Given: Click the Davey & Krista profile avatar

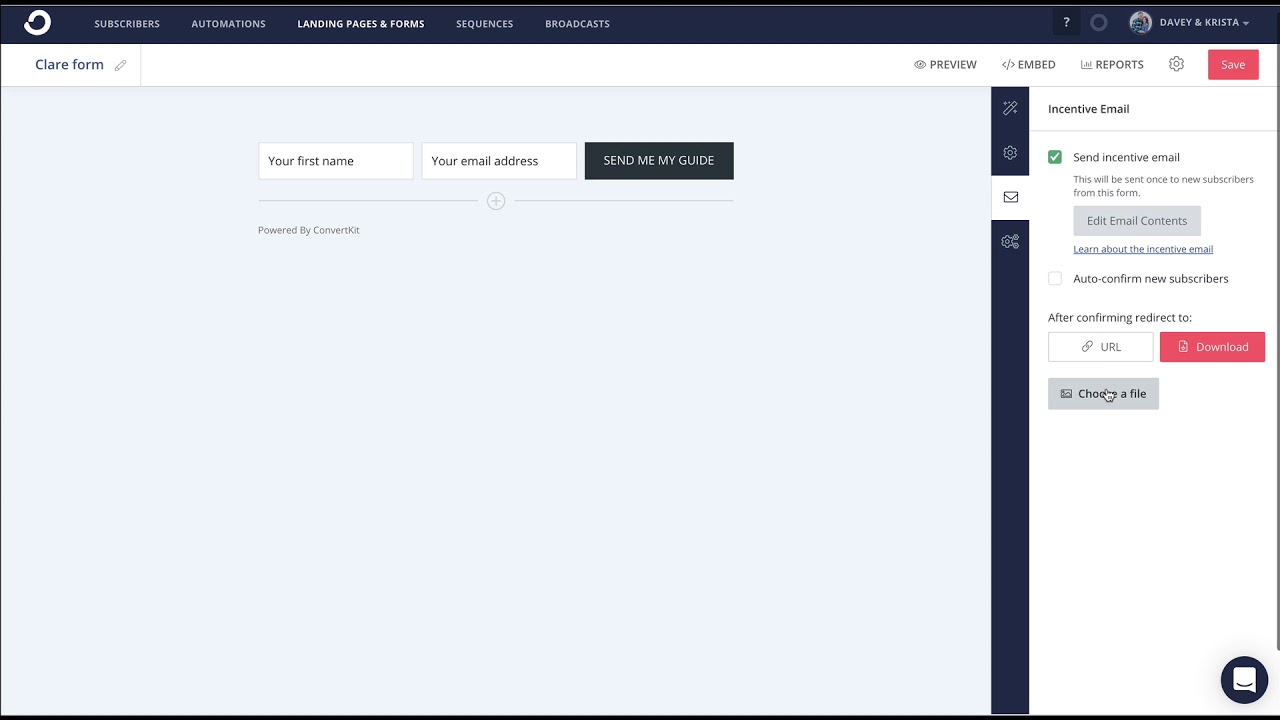Looking at the screenshot, I should pos(1140,22).
